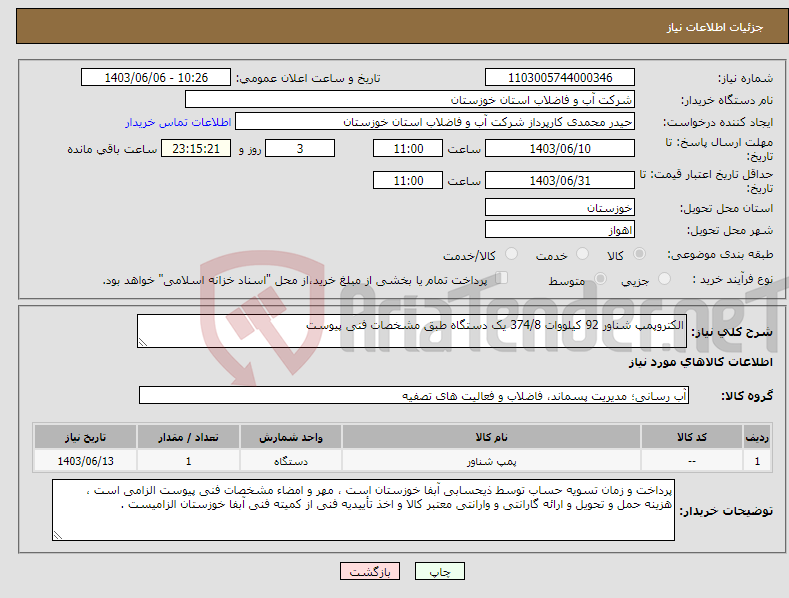
Task: Open اطلاعات تماس خریدار link
Action: pyautogui.click(x=178, y=122)
